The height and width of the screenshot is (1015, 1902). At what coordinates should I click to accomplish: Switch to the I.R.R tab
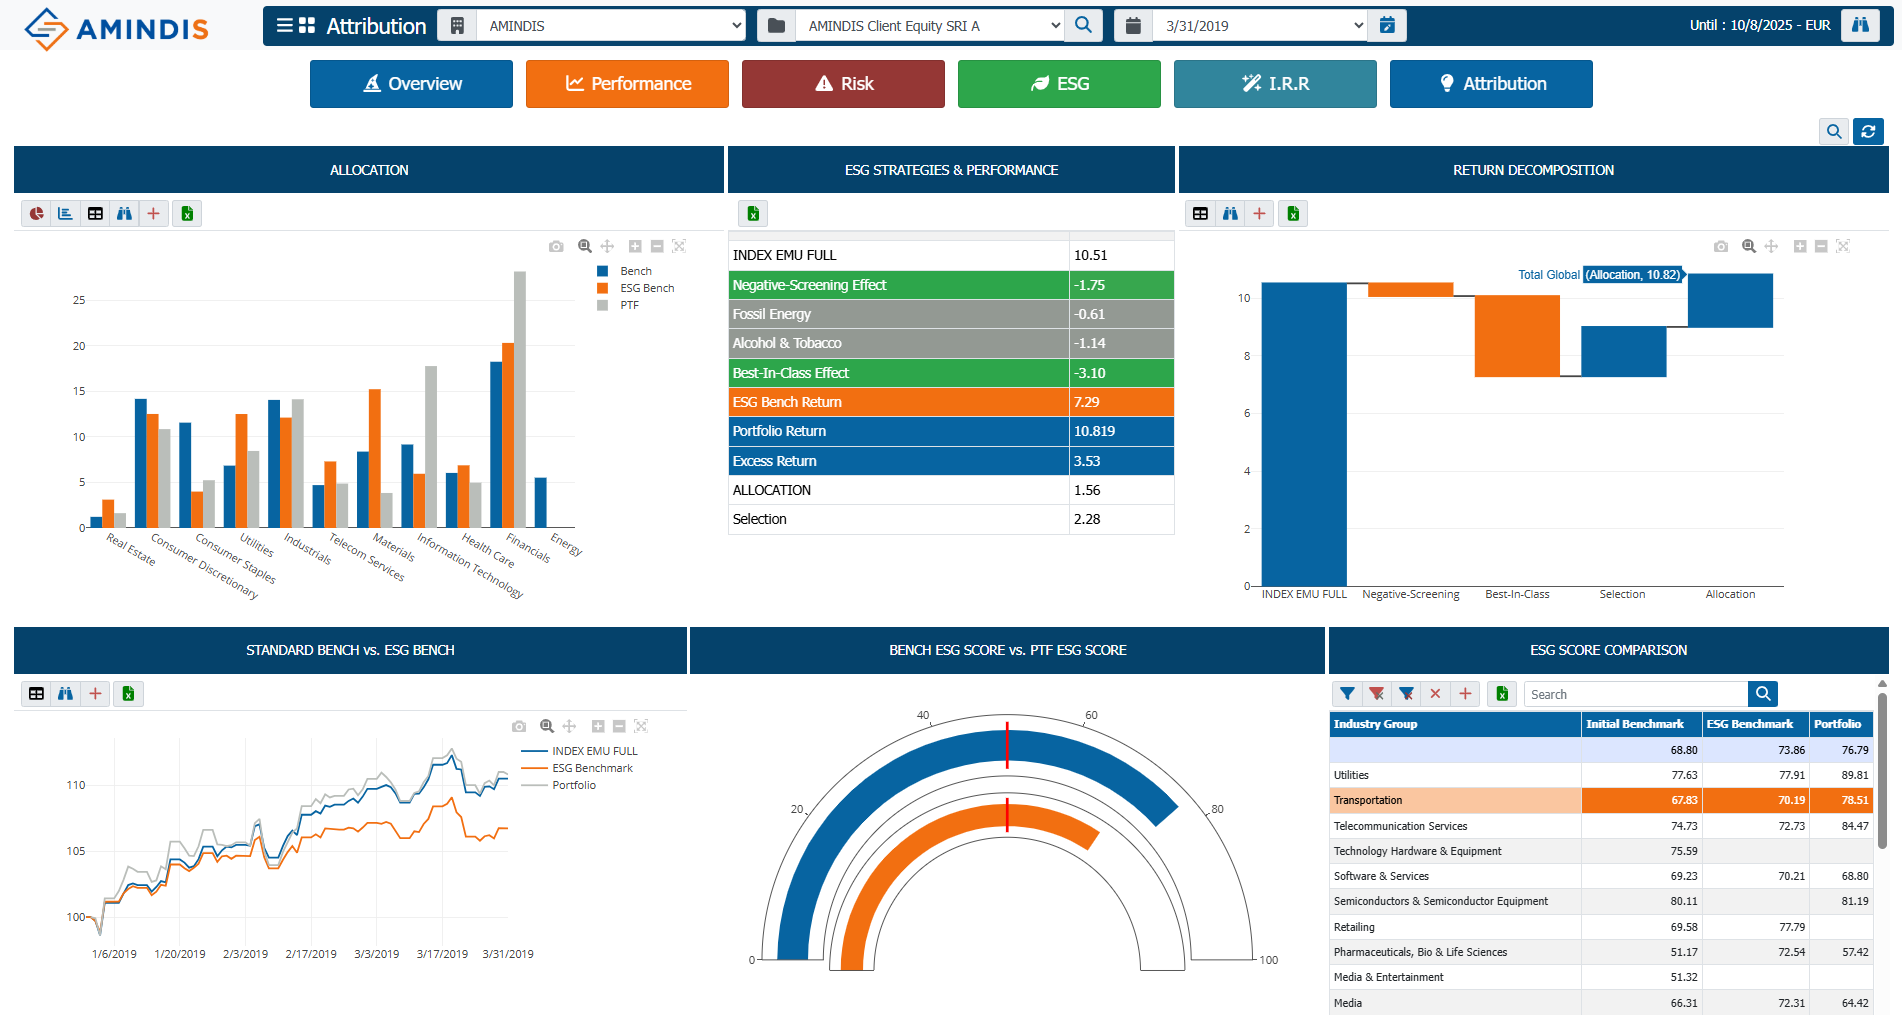pos(1275,84)
